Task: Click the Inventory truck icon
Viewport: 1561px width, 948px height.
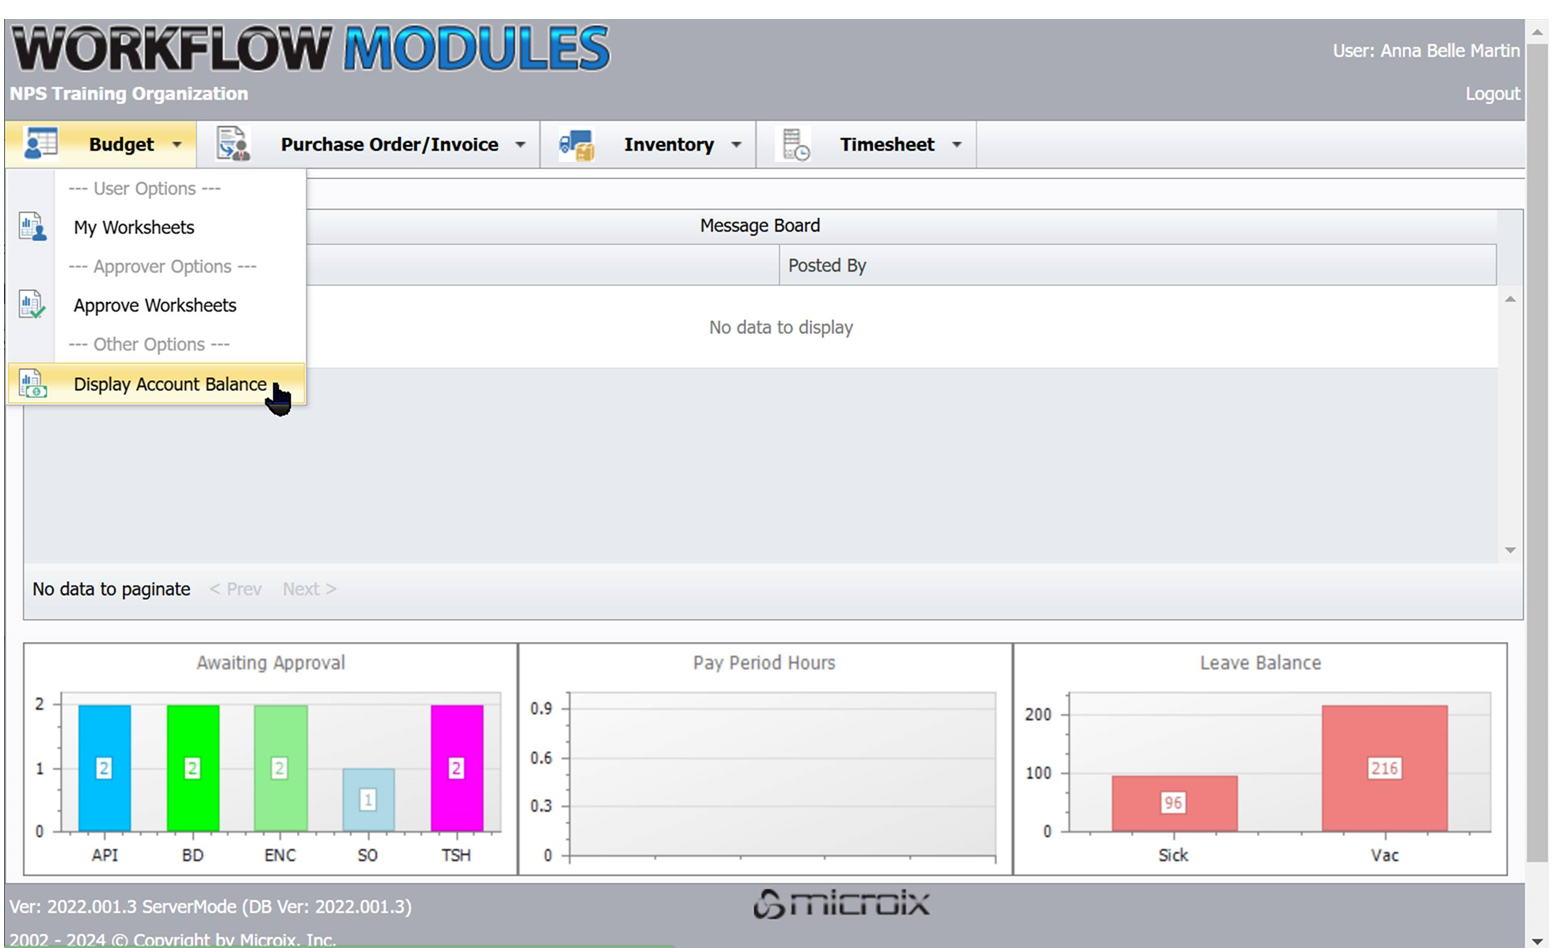Action: (577, 145)
